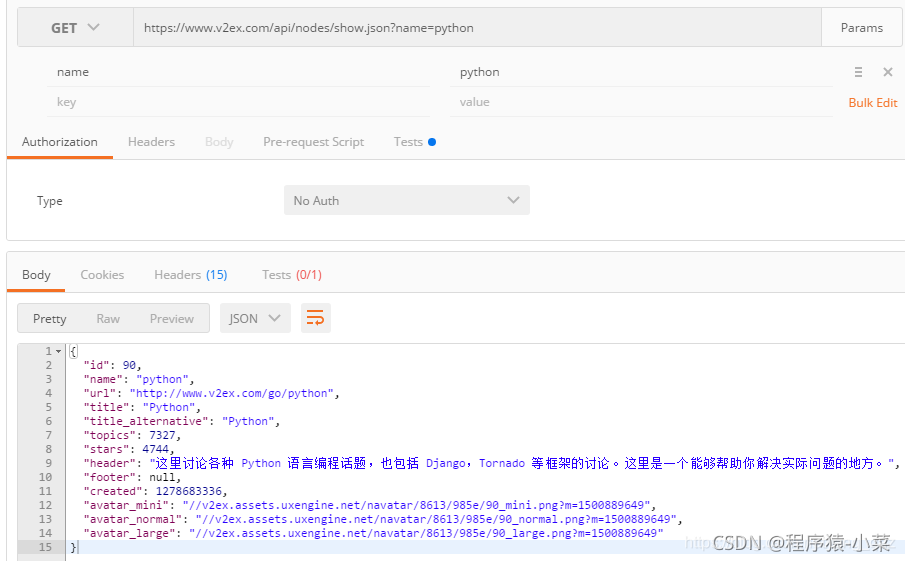
Task: Click the stars value 4744
Action: click(x=155, y=449)
